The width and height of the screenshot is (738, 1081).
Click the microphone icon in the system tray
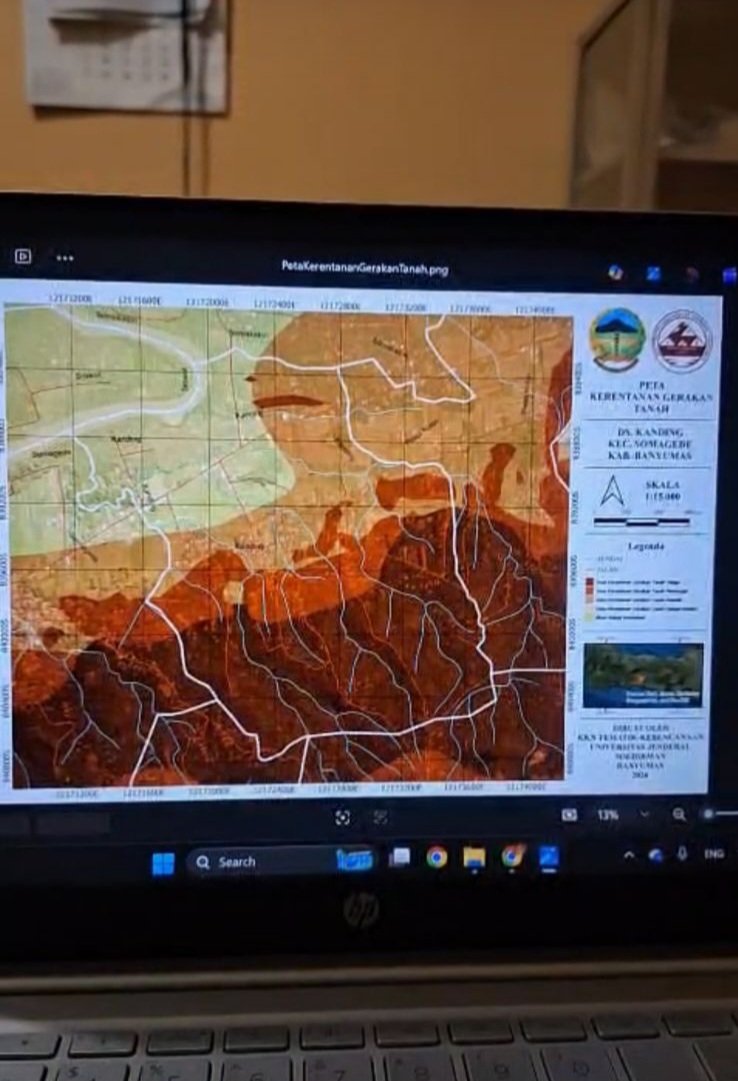pos(683,854)
